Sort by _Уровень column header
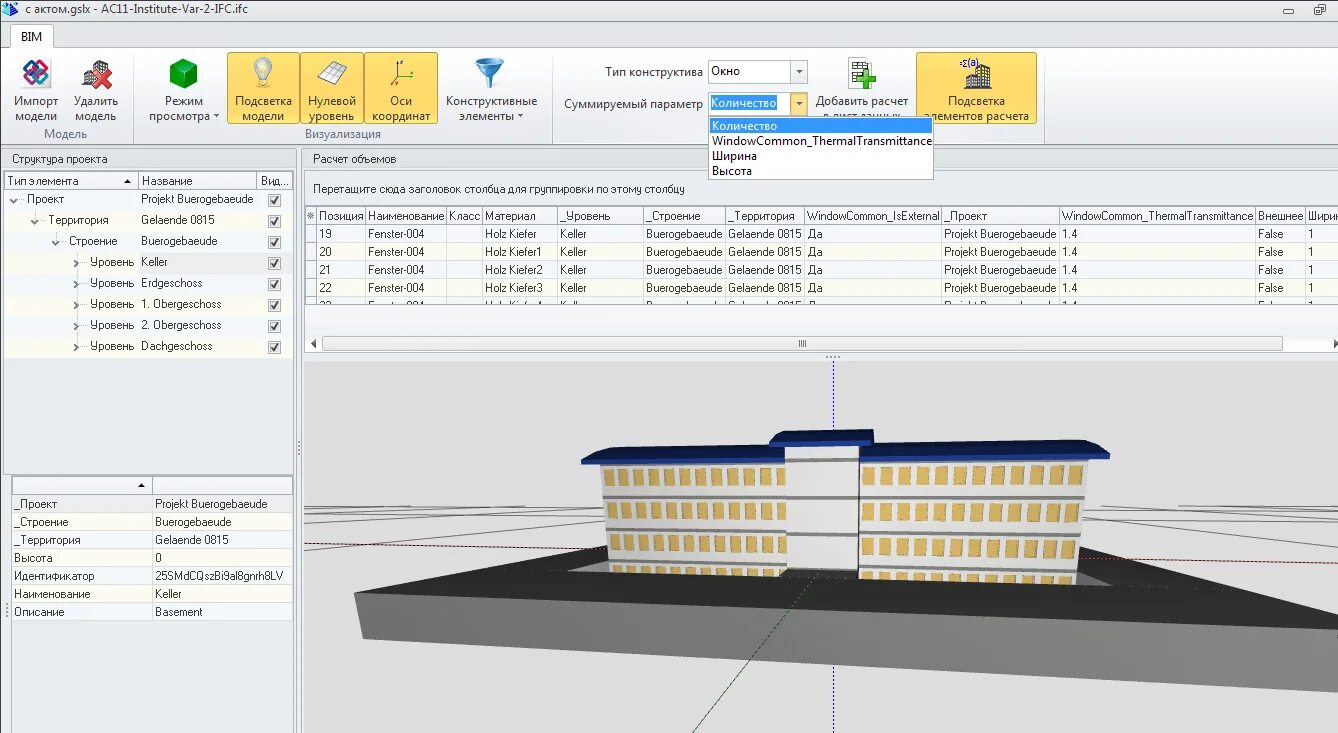The image size is (1338, 733). coord(600,216)
